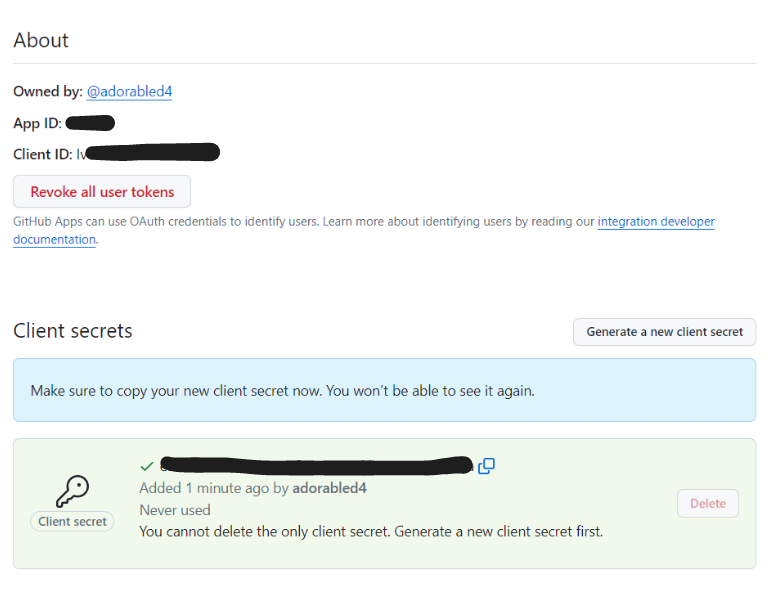Viewport: 783px width, 590px height.
Task: Click the Owned by label
Action: [47, 92]
